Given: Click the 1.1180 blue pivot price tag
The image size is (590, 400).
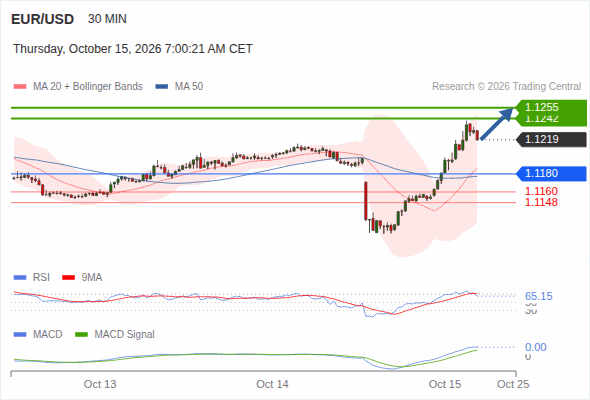Looking at the screenshot, I should [551, 173].
